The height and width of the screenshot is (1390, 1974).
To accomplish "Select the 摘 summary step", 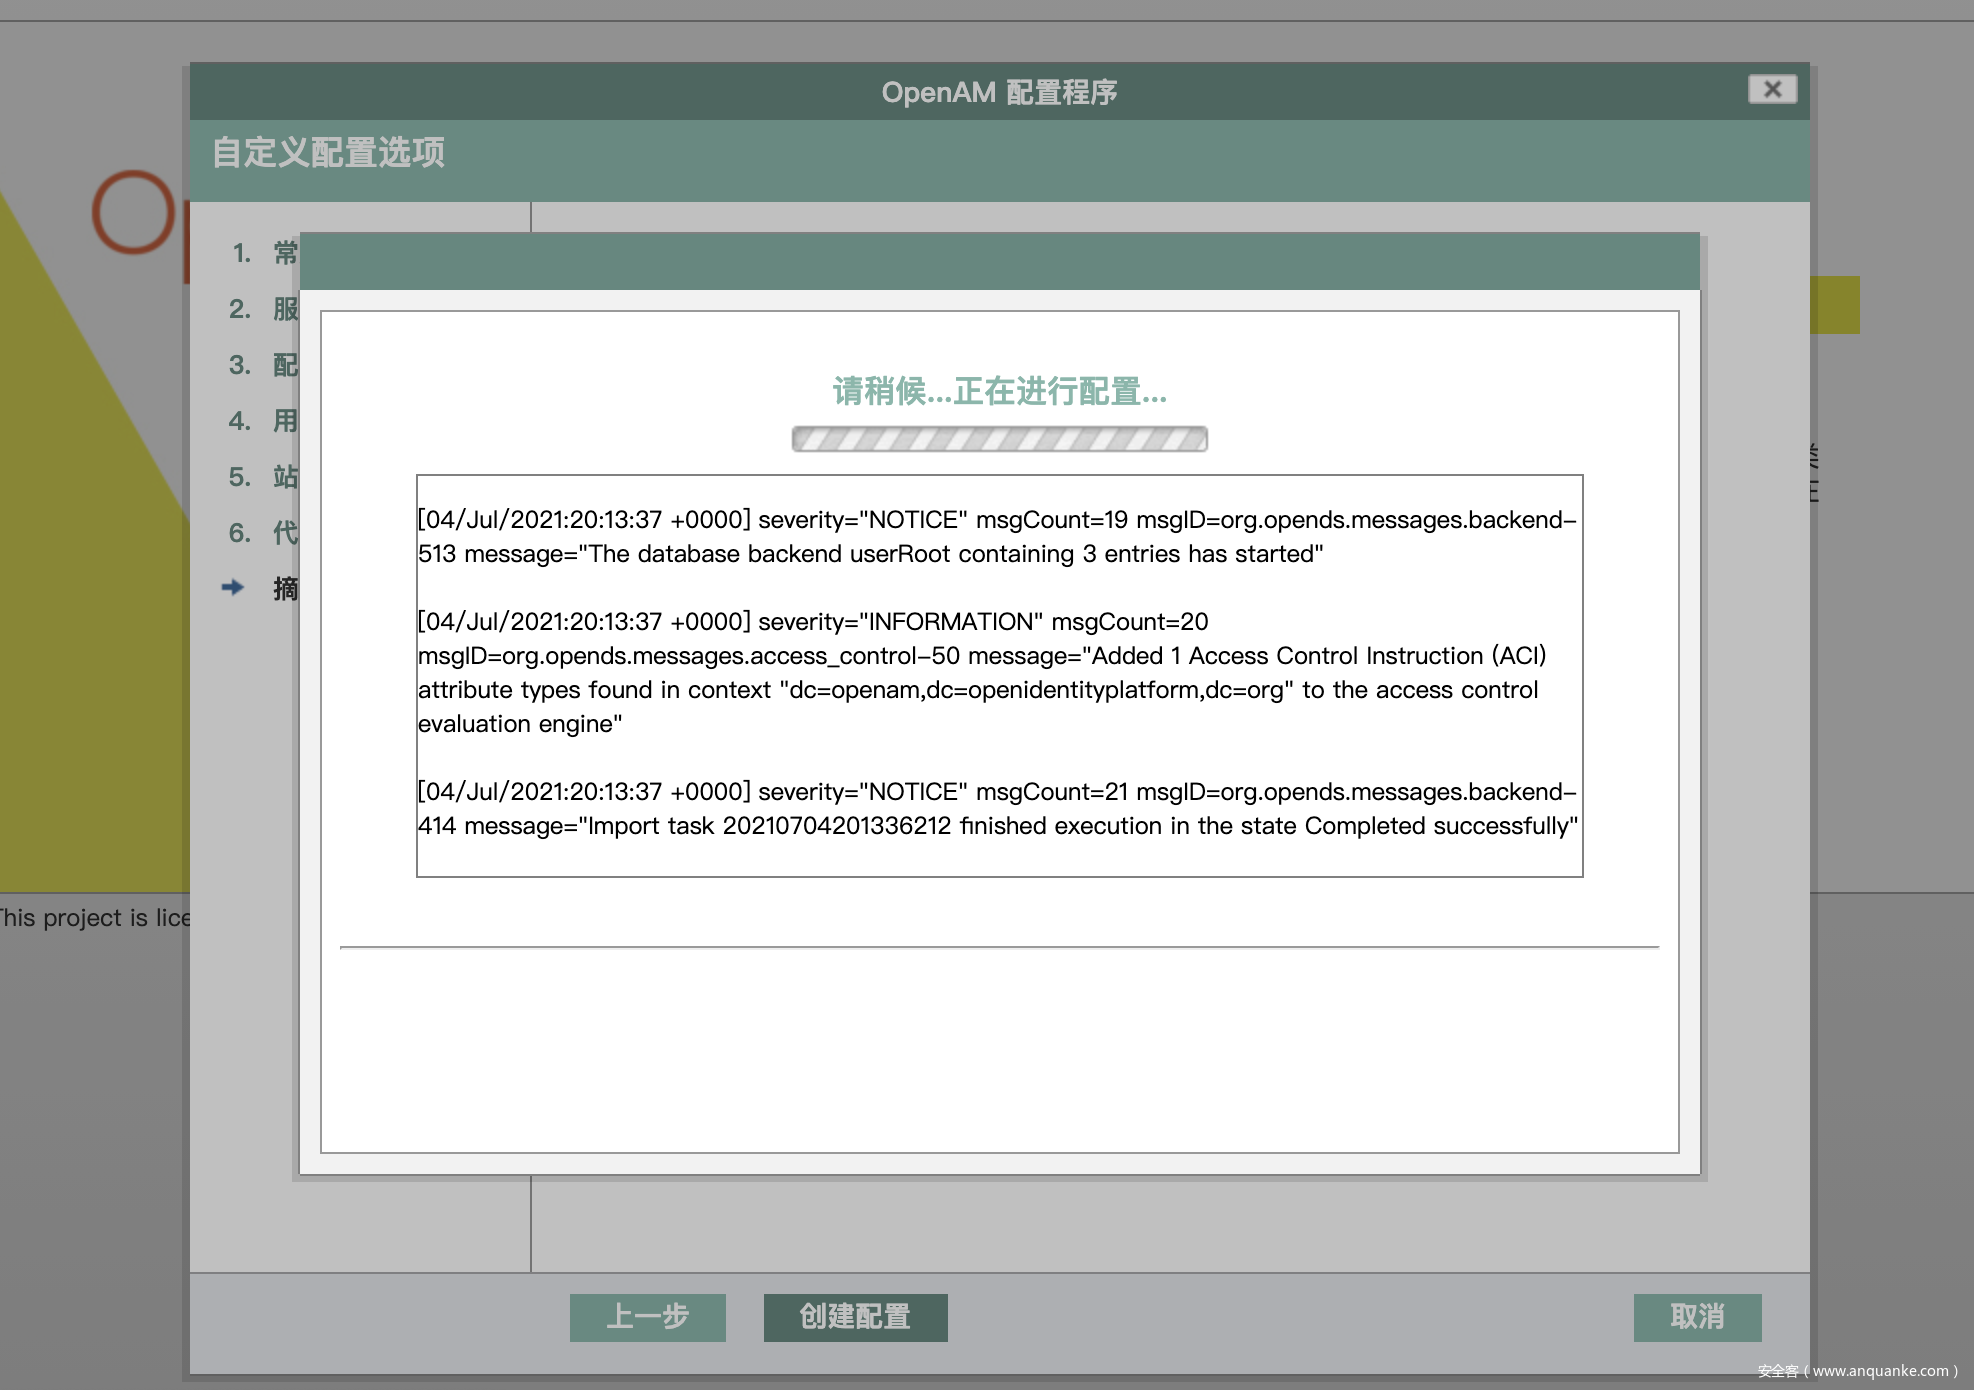I will click(285, 589).
